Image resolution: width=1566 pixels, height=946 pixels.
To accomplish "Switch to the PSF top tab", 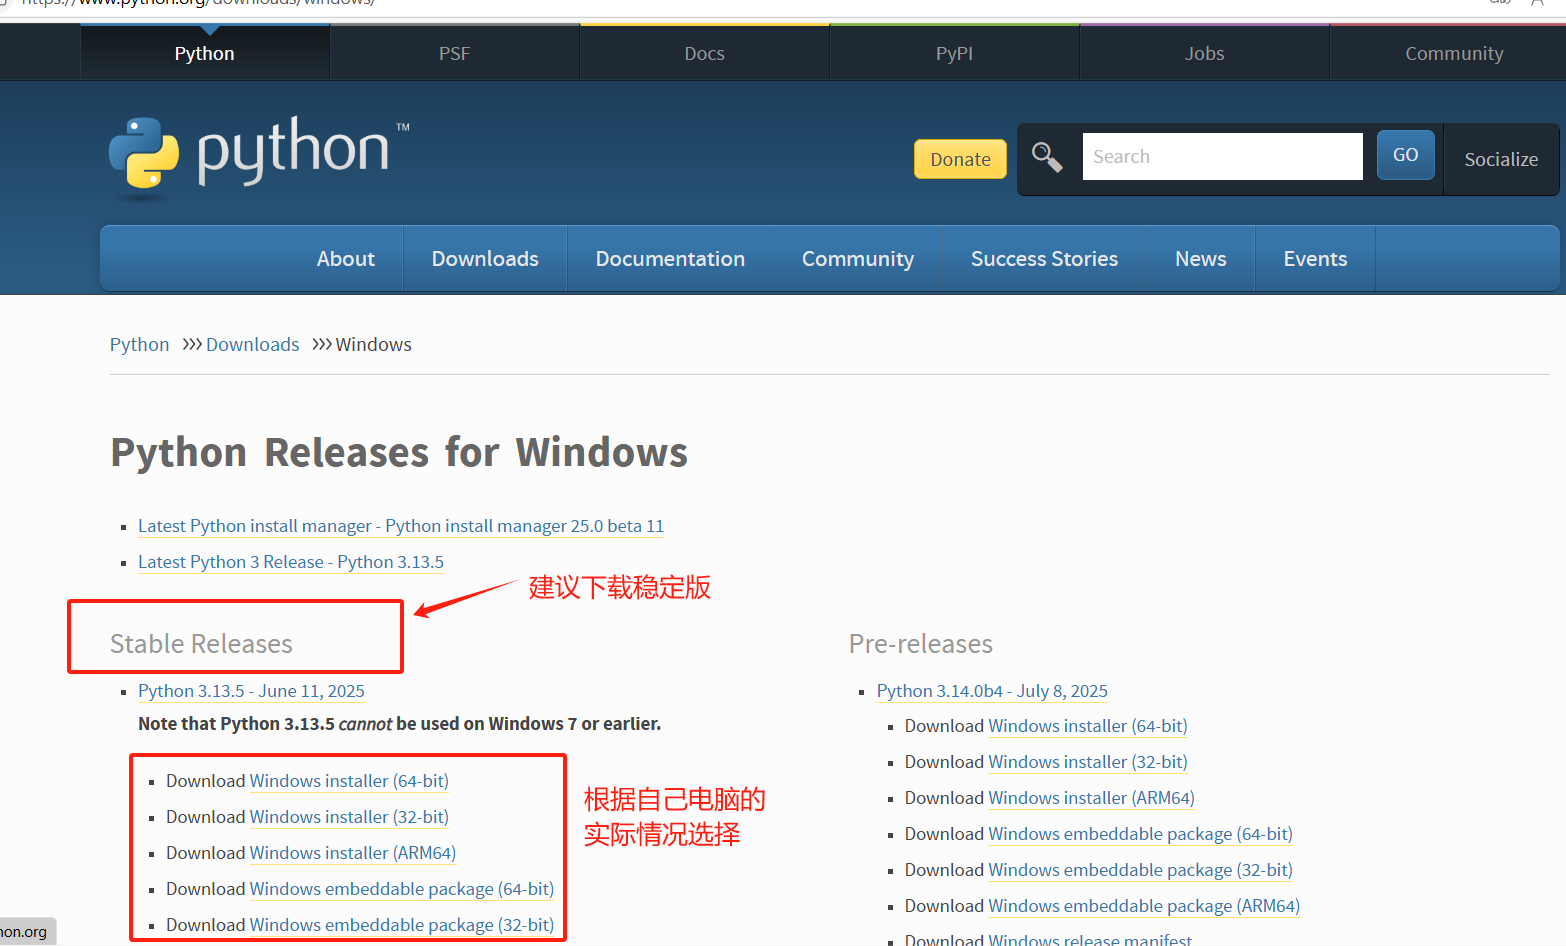I will (454, 53).
